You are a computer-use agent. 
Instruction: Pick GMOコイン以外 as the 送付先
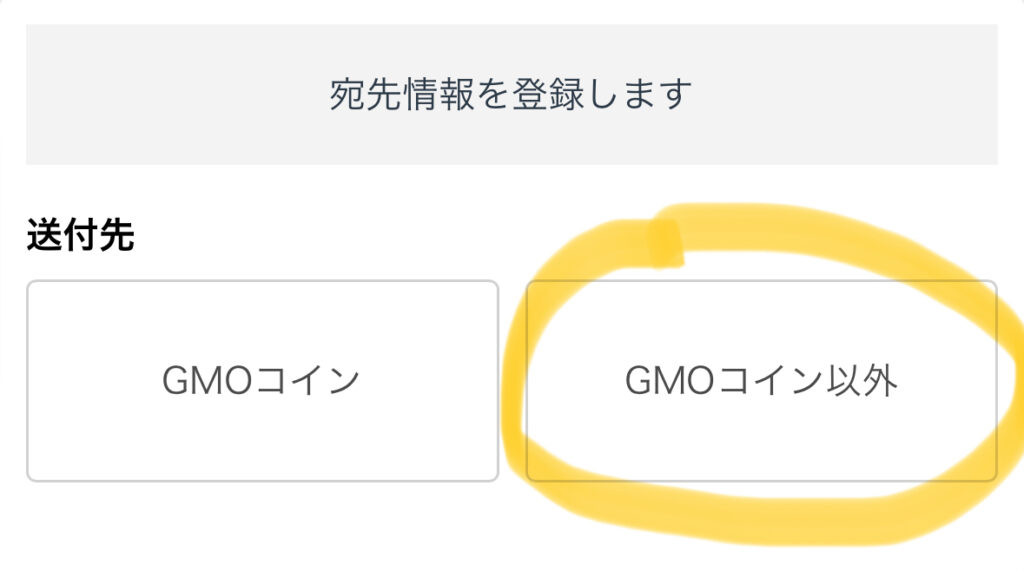coord(761,381)
